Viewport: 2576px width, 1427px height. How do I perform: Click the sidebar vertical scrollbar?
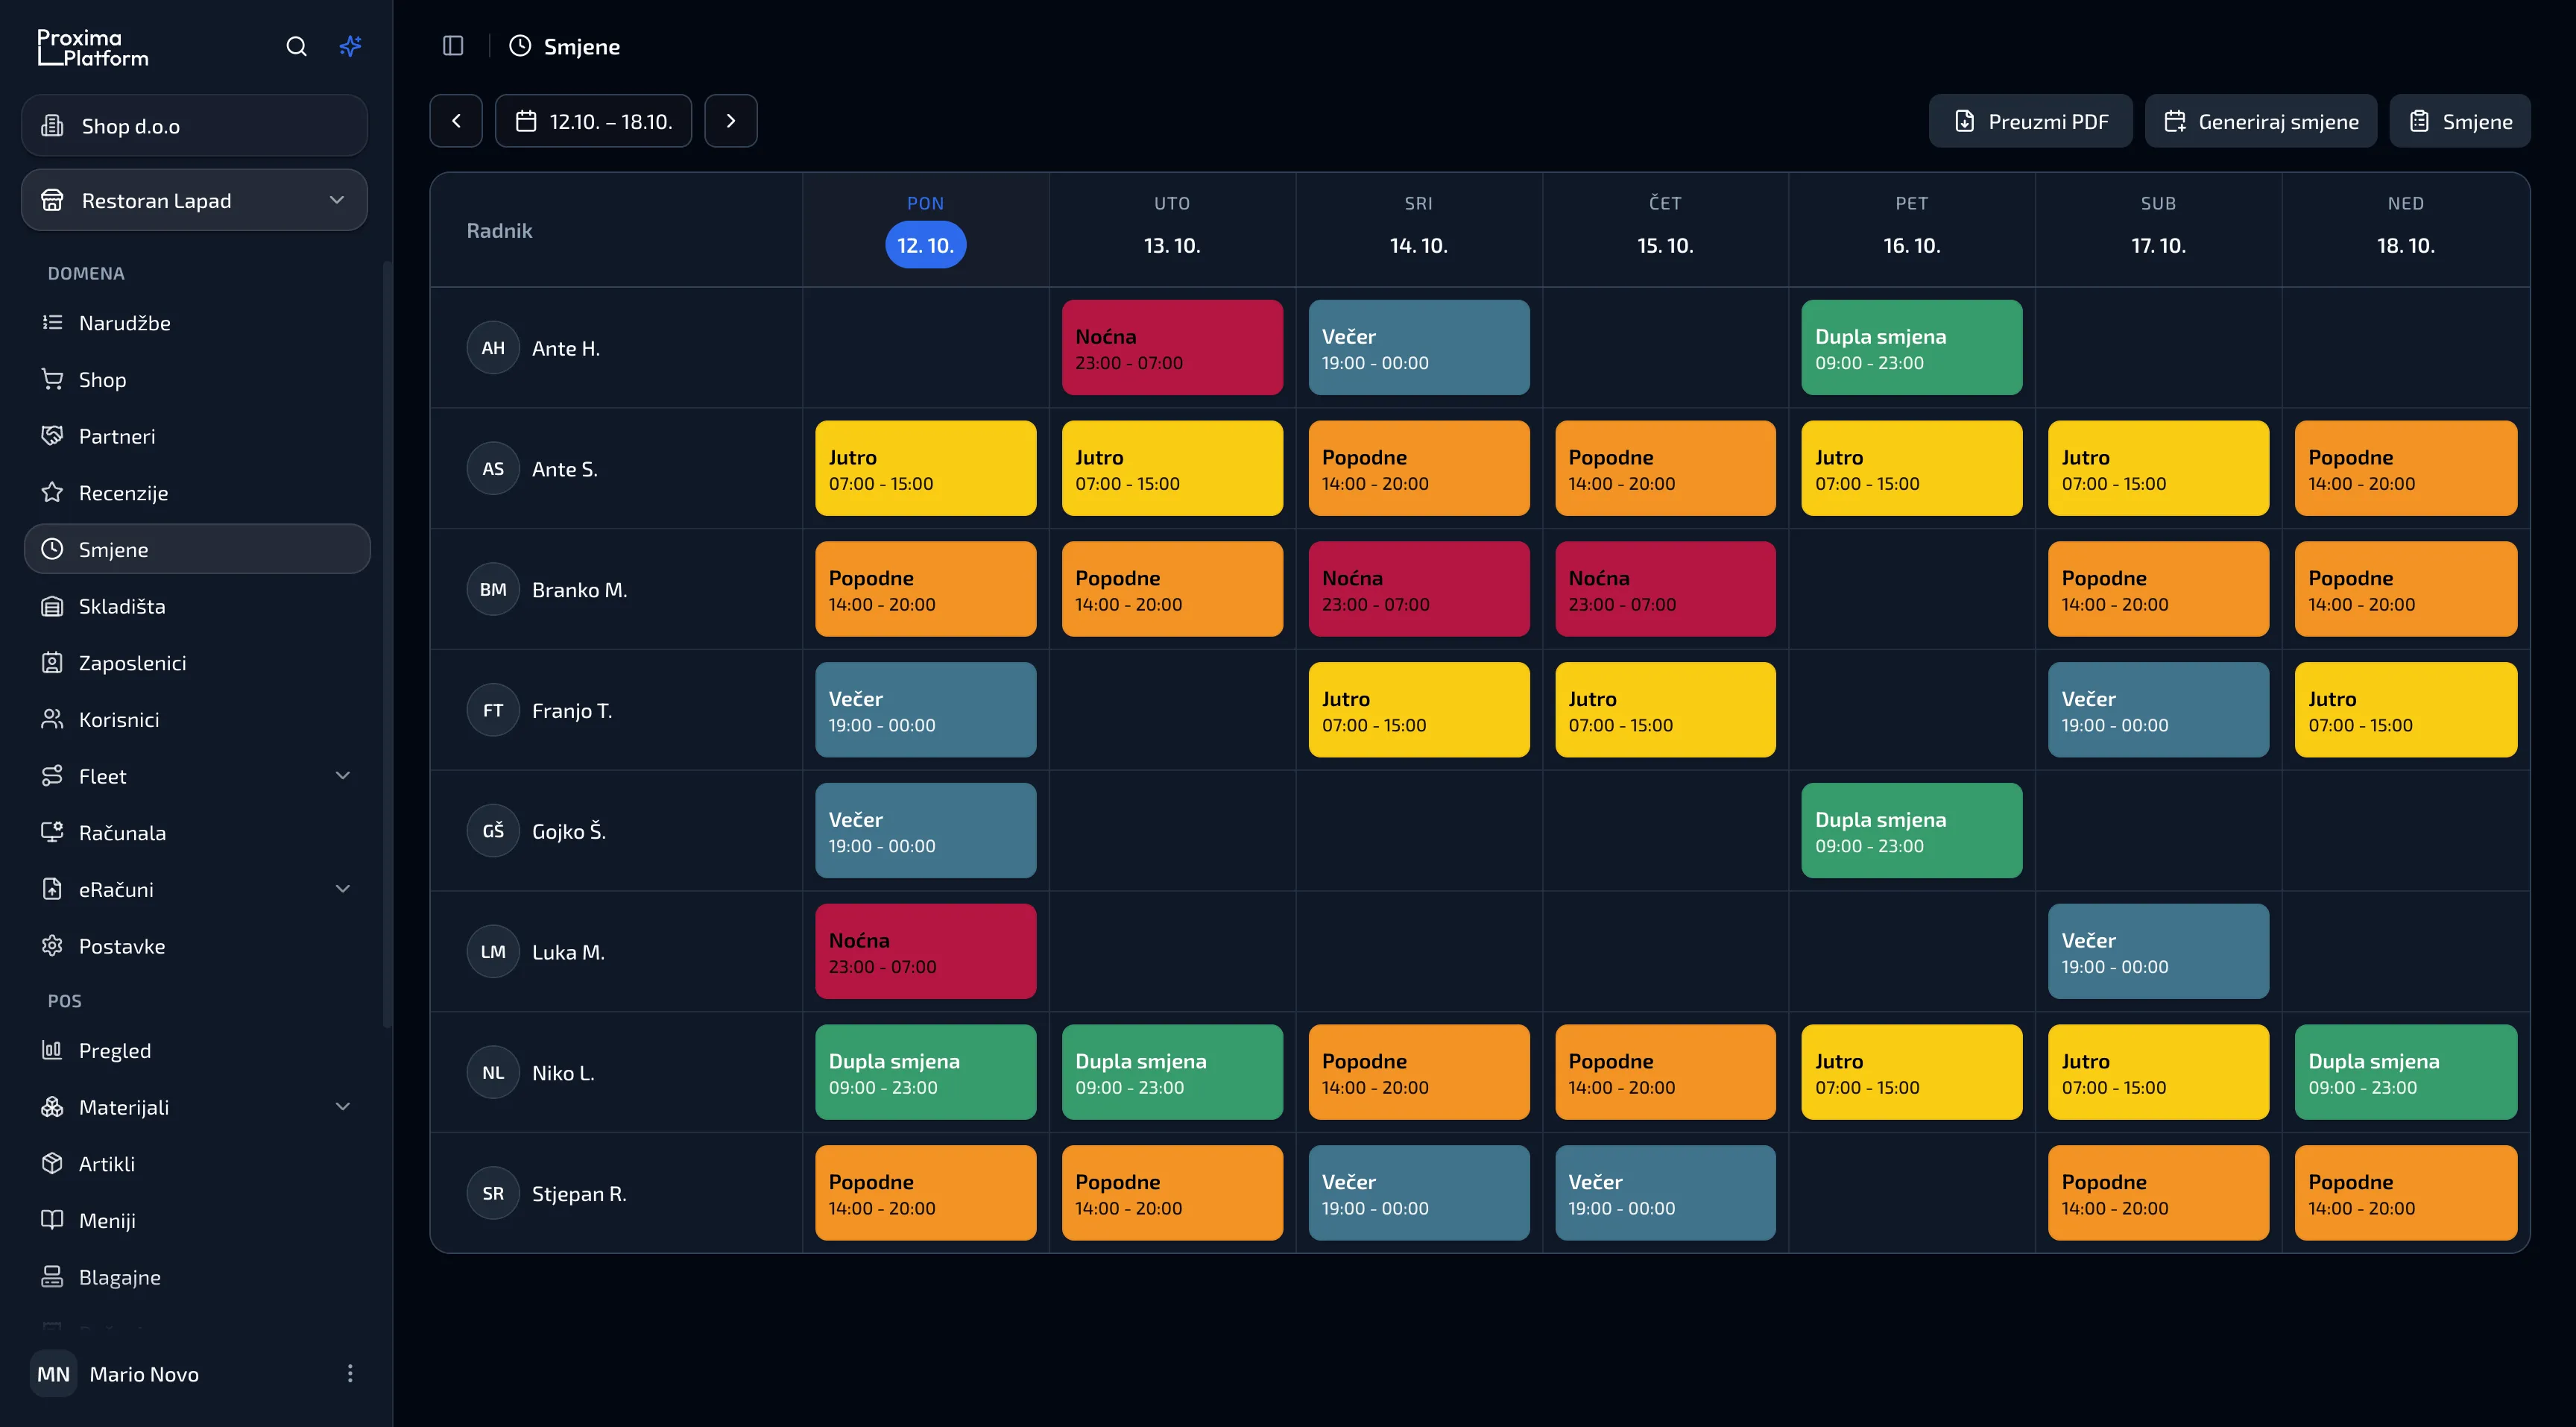387,644
